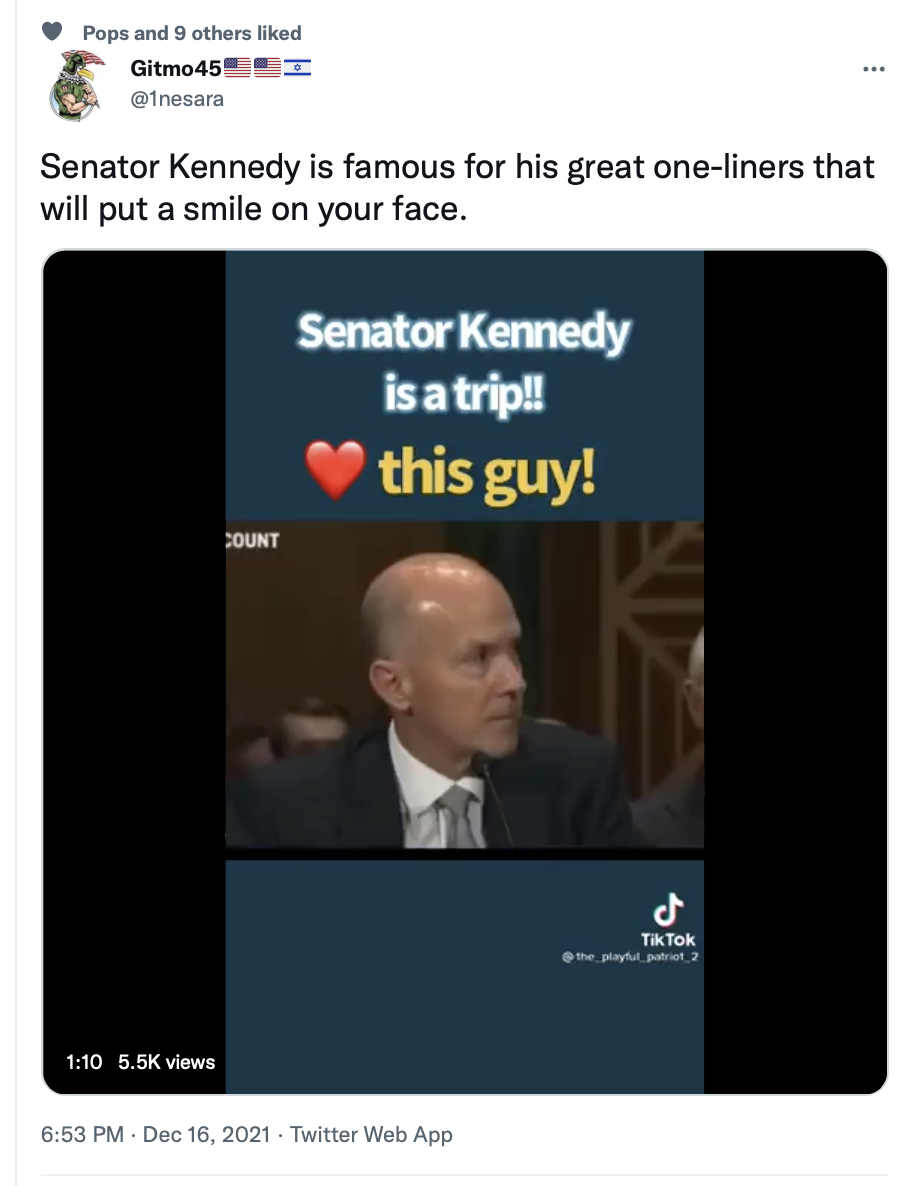Click the Israel flag emoji after Gitmo45
The image size is (912, 1186).
(297, 68)
